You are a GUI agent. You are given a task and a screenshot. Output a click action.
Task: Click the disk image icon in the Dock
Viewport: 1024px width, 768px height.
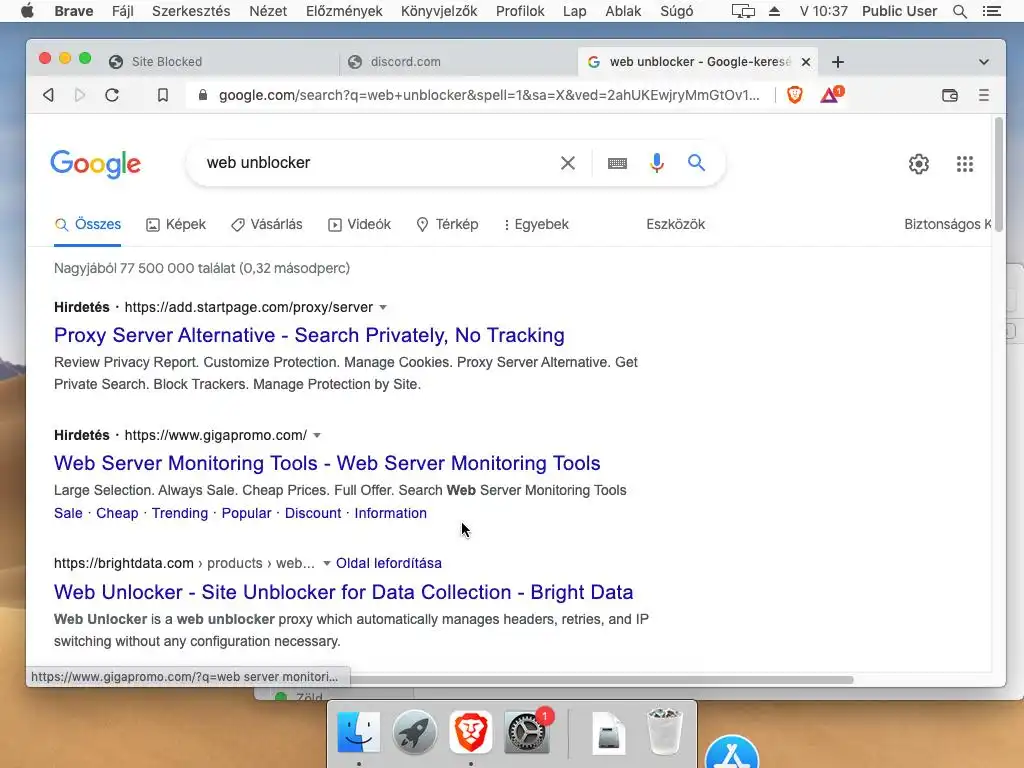click(609, 732)
